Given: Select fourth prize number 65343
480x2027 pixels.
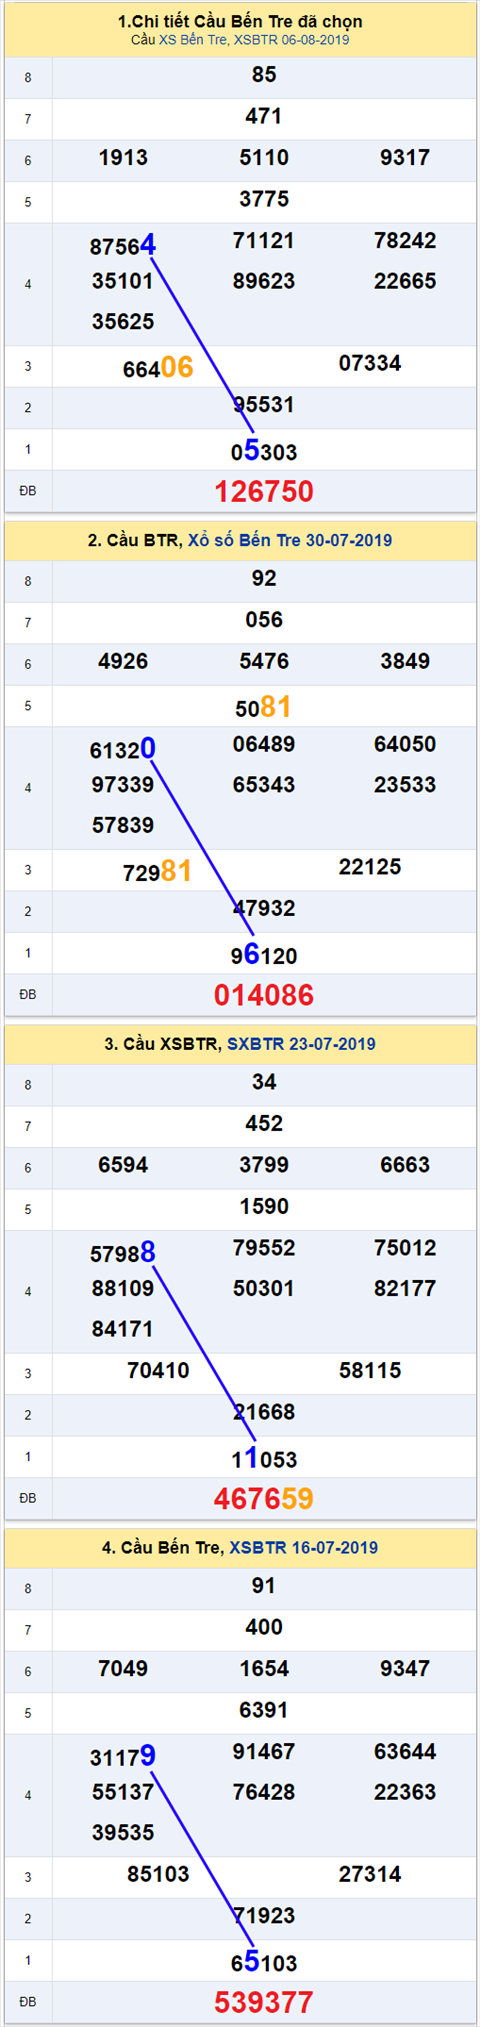Looking at the screenshot, I should coord(264,785).
